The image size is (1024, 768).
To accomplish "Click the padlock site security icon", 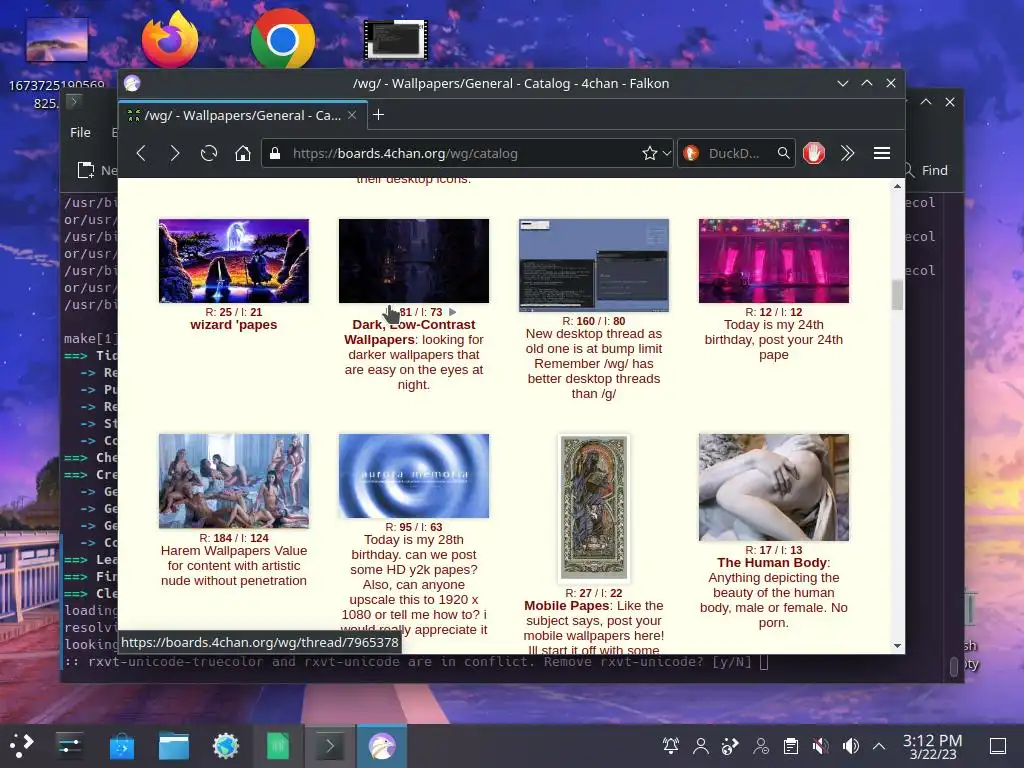I will click(x=275, y=153).
